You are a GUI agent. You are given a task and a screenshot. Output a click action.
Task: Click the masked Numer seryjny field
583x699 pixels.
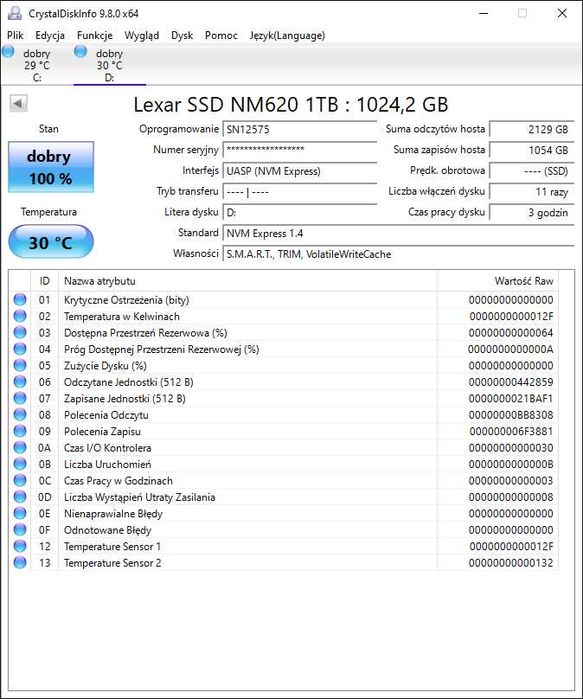tap(300, 150)
